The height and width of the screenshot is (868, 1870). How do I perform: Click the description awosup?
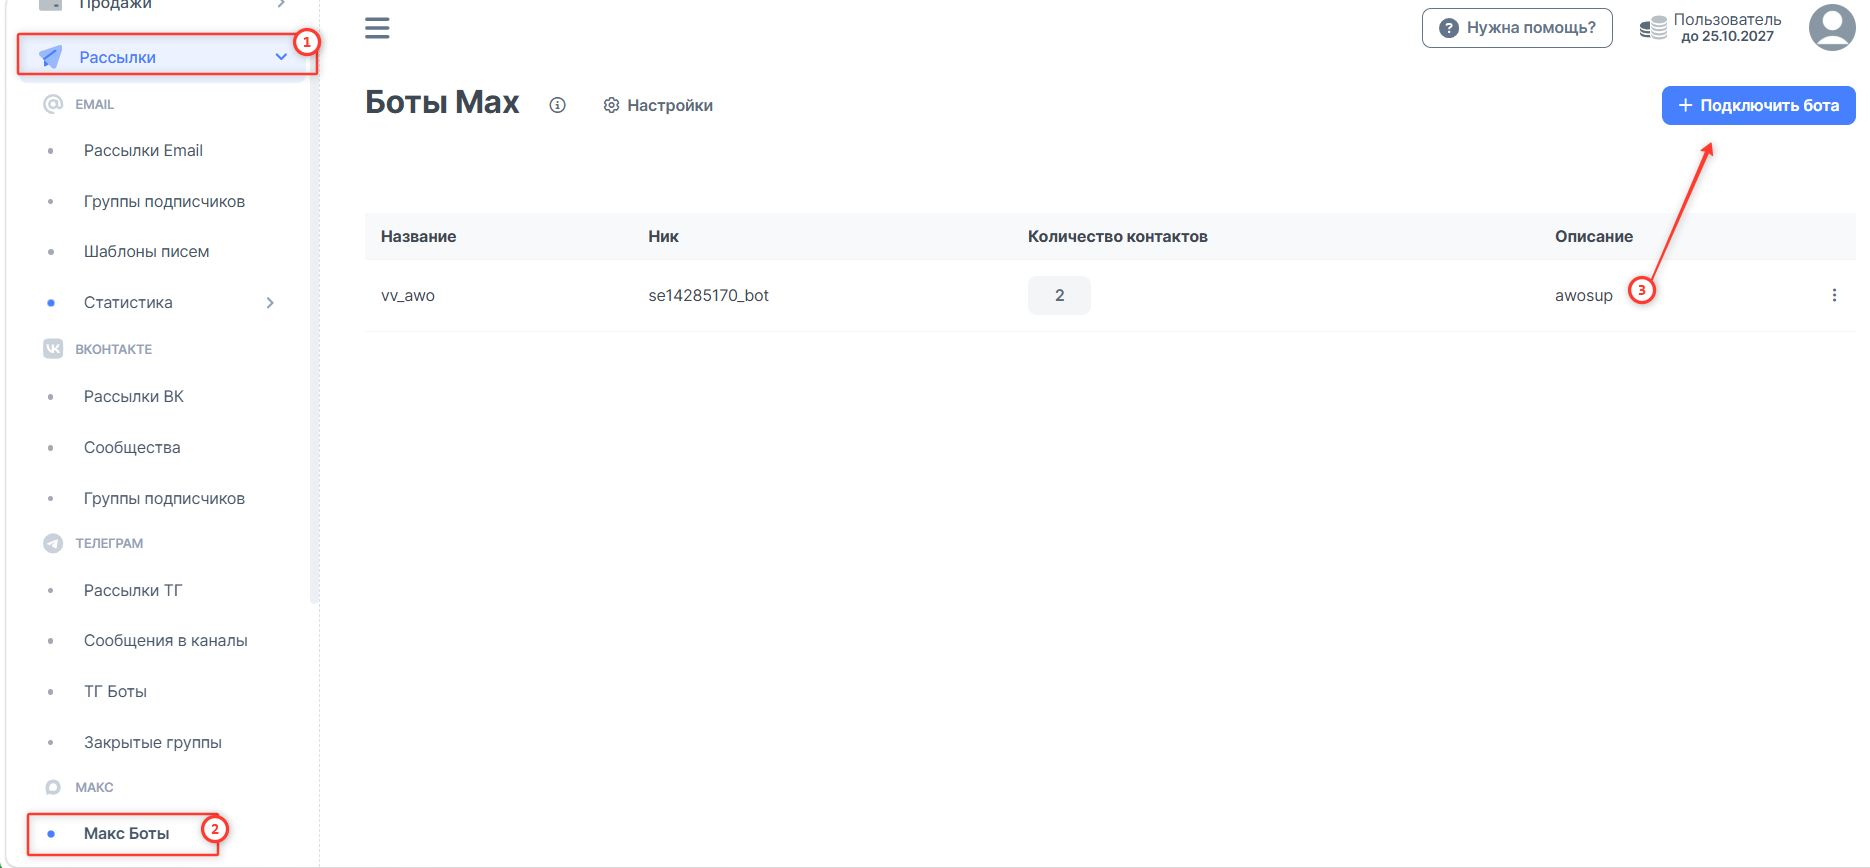pyautogui.click(x=1583, y=296)
